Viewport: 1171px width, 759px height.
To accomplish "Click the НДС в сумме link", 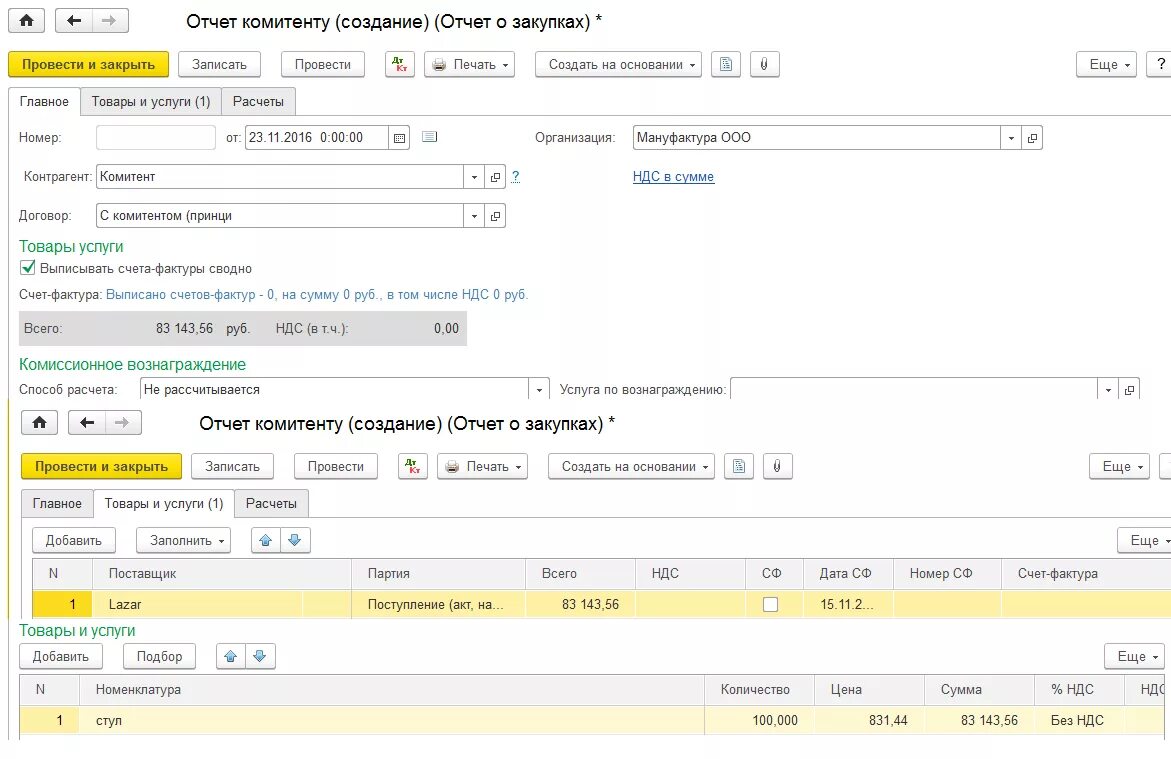I will click(x=674, y=176).
